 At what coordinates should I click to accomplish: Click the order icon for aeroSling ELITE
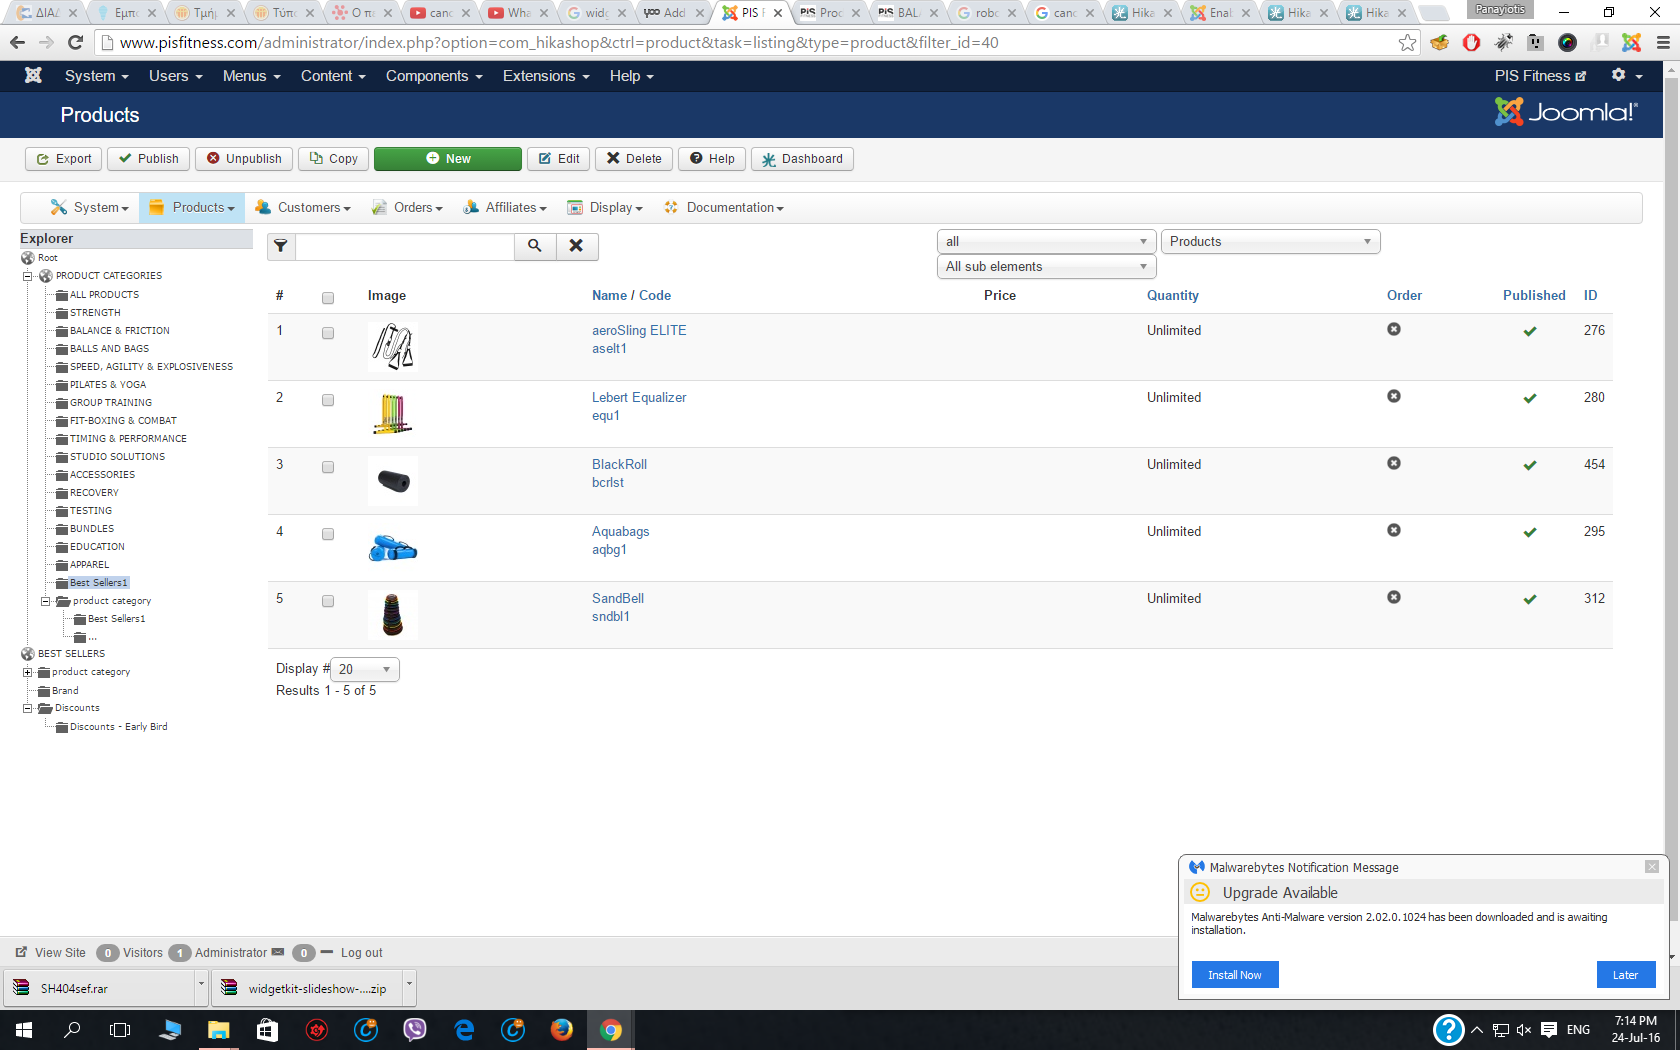(1394, 329)
